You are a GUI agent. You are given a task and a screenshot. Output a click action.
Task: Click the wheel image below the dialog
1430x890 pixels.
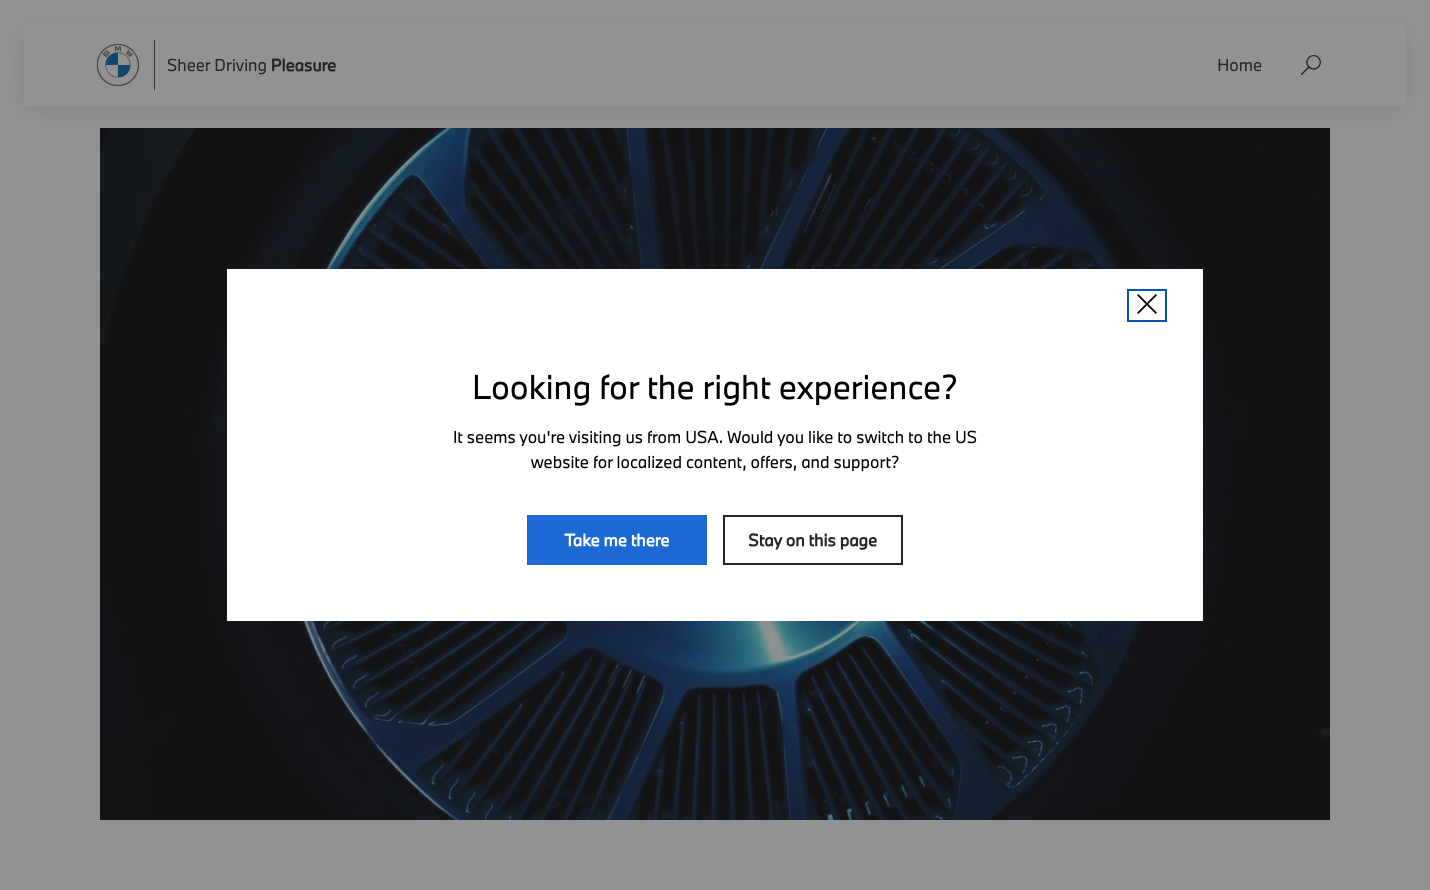point(714,720)
